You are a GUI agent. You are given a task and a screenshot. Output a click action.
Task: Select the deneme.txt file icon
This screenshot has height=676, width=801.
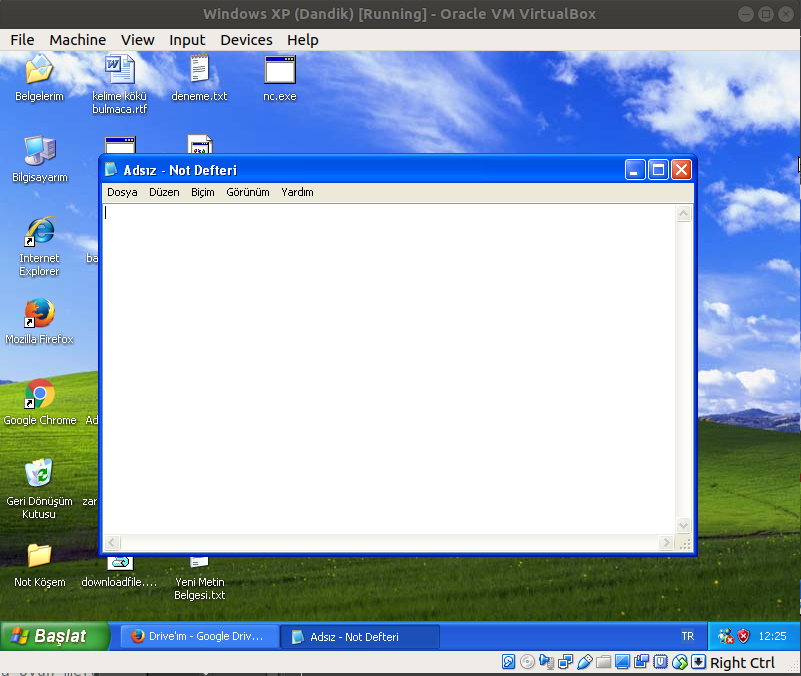coord(199,69)
